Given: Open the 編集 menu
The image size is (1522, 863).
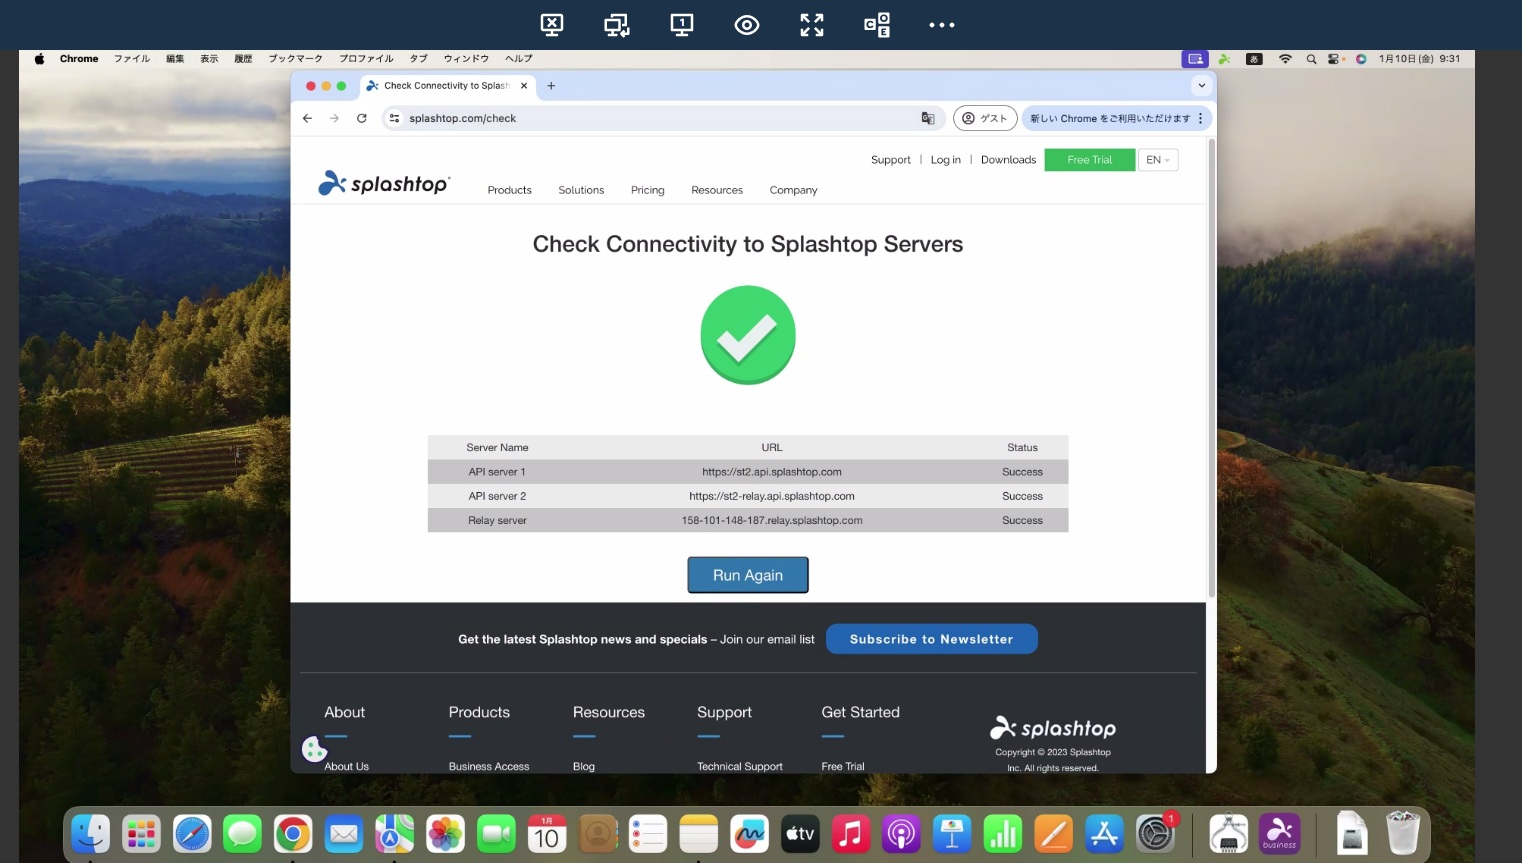Looking at the screenshot, I should coord(175,59).
